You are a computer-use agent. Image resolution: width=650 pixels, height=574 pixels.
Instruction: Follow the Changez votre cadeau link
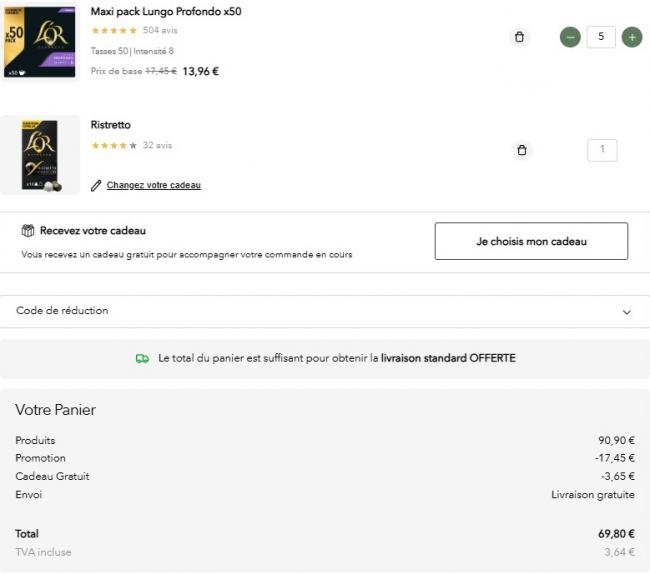point(153,185)
